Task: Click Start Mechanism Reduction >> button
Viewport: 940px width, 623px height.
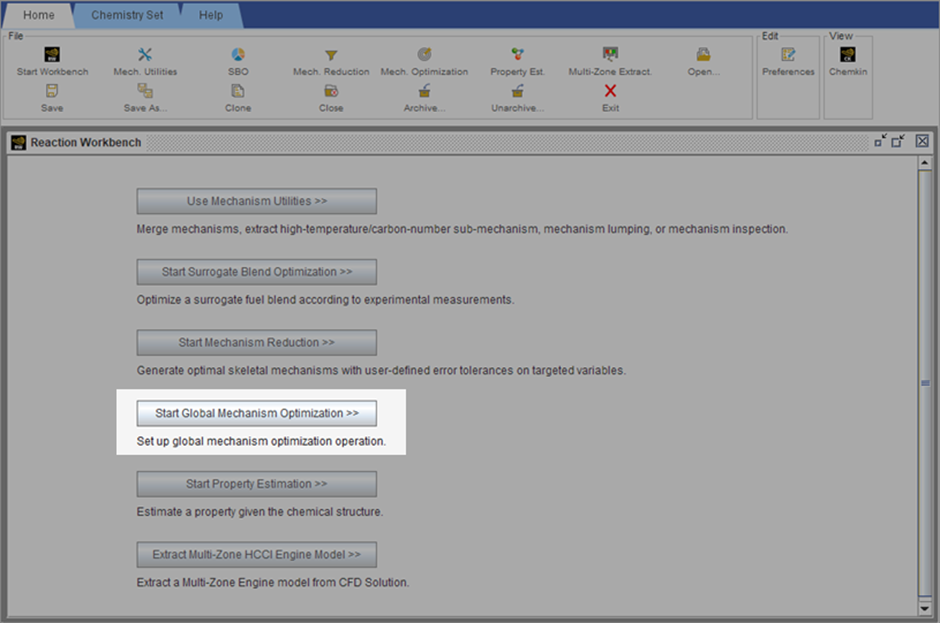Action: (x=257, y=343)
